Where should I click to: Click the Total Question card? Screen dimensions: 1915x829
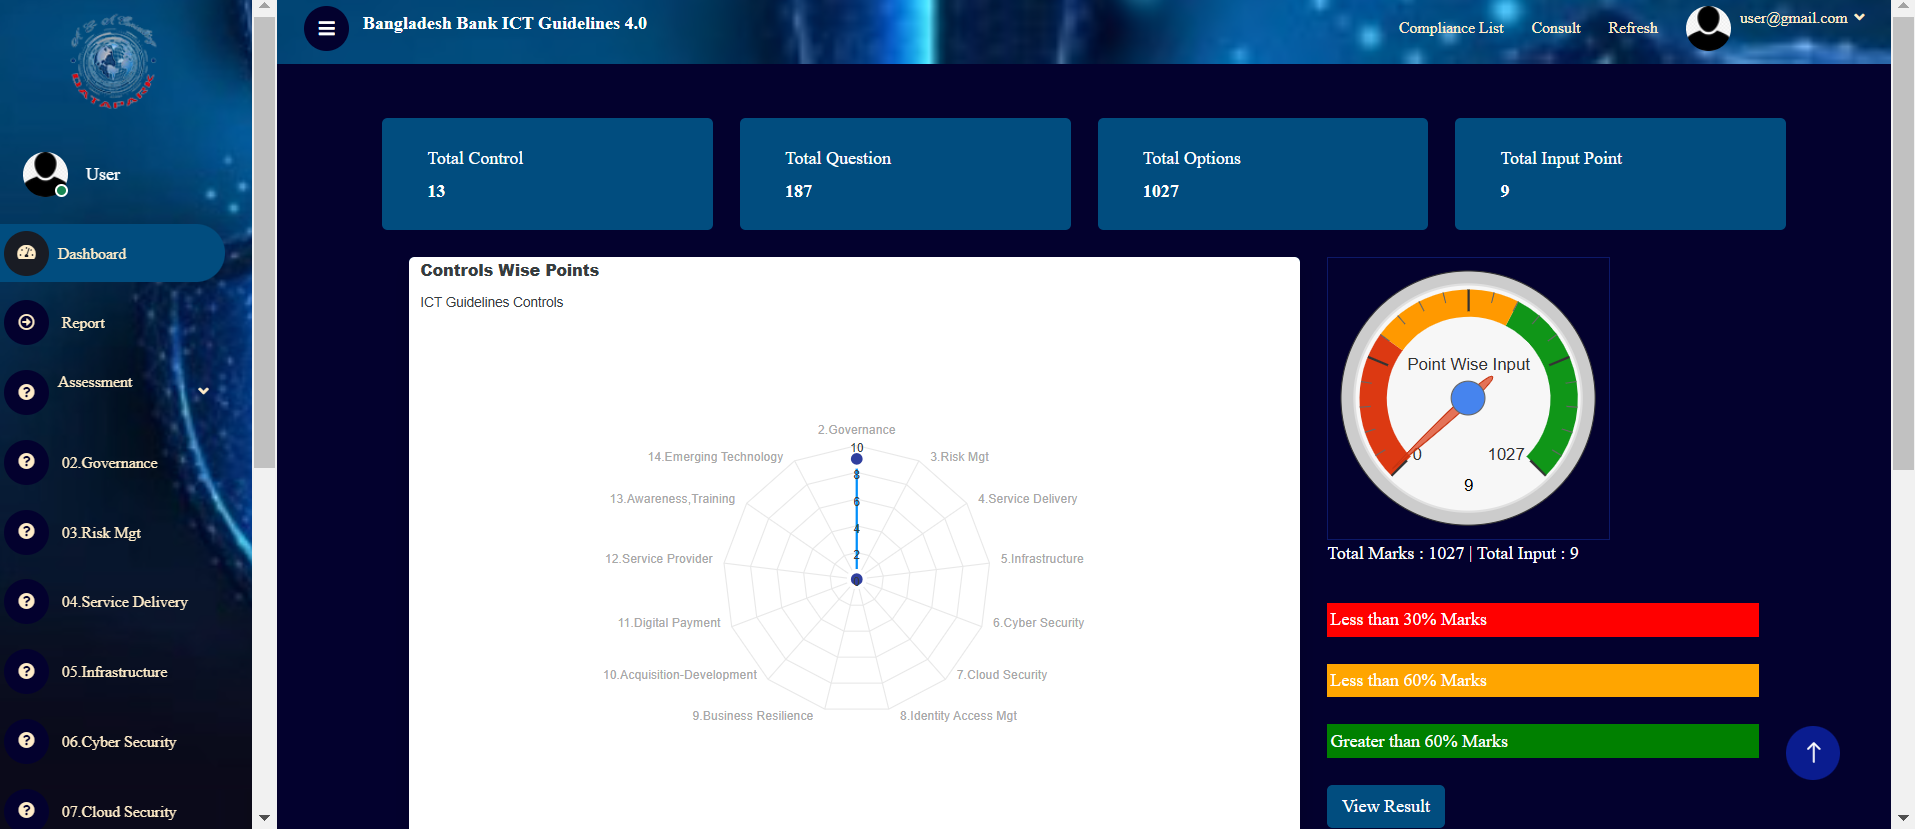pos(905,174)
